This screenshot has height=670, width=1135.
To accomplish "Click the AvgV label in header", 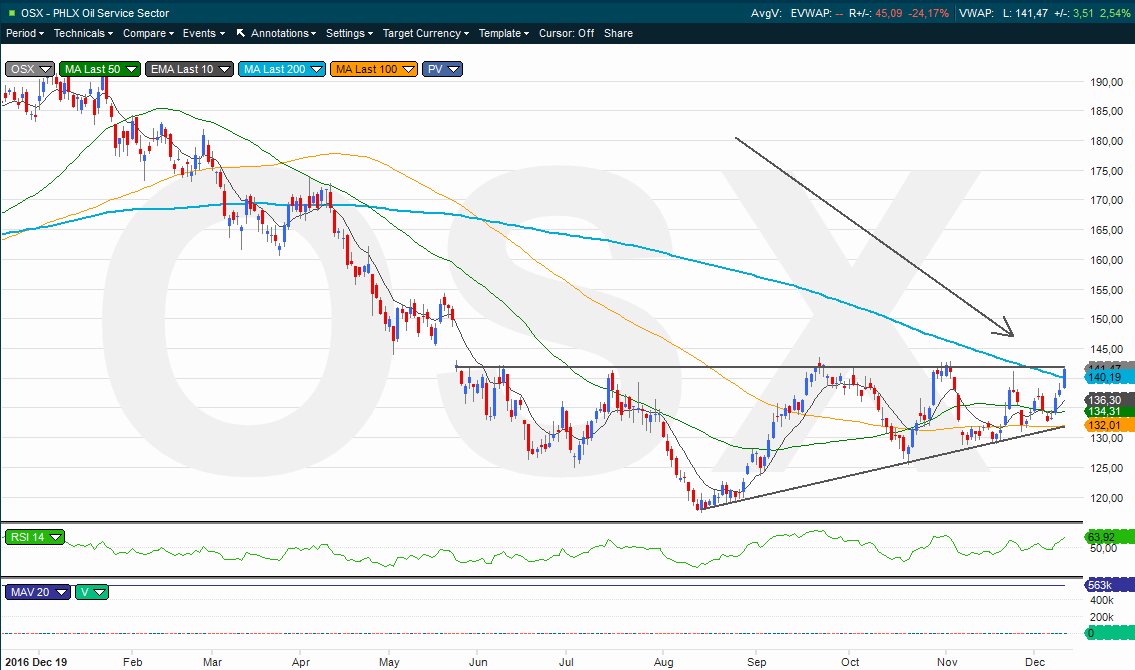I will click(767, 13).
